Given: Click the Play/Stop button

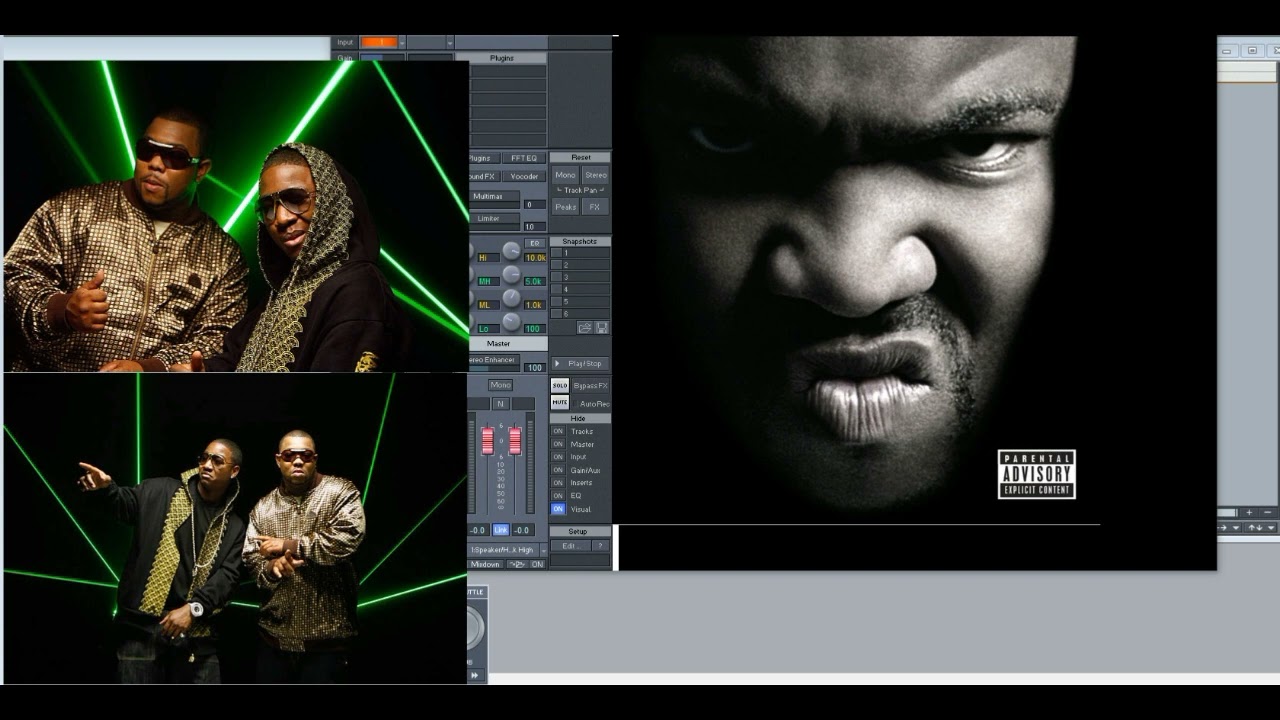Looking at the screenshot, I should (x=580, y=364).
